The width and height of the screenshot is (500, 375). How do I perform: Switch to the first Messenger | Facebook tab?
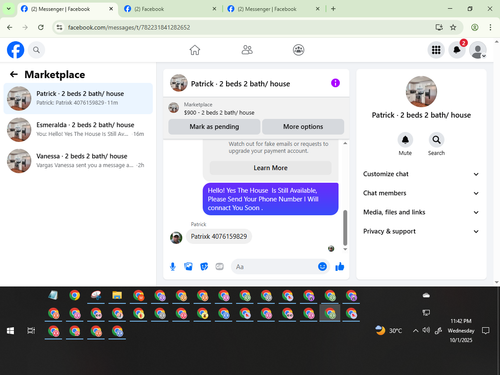click(67, 9)
